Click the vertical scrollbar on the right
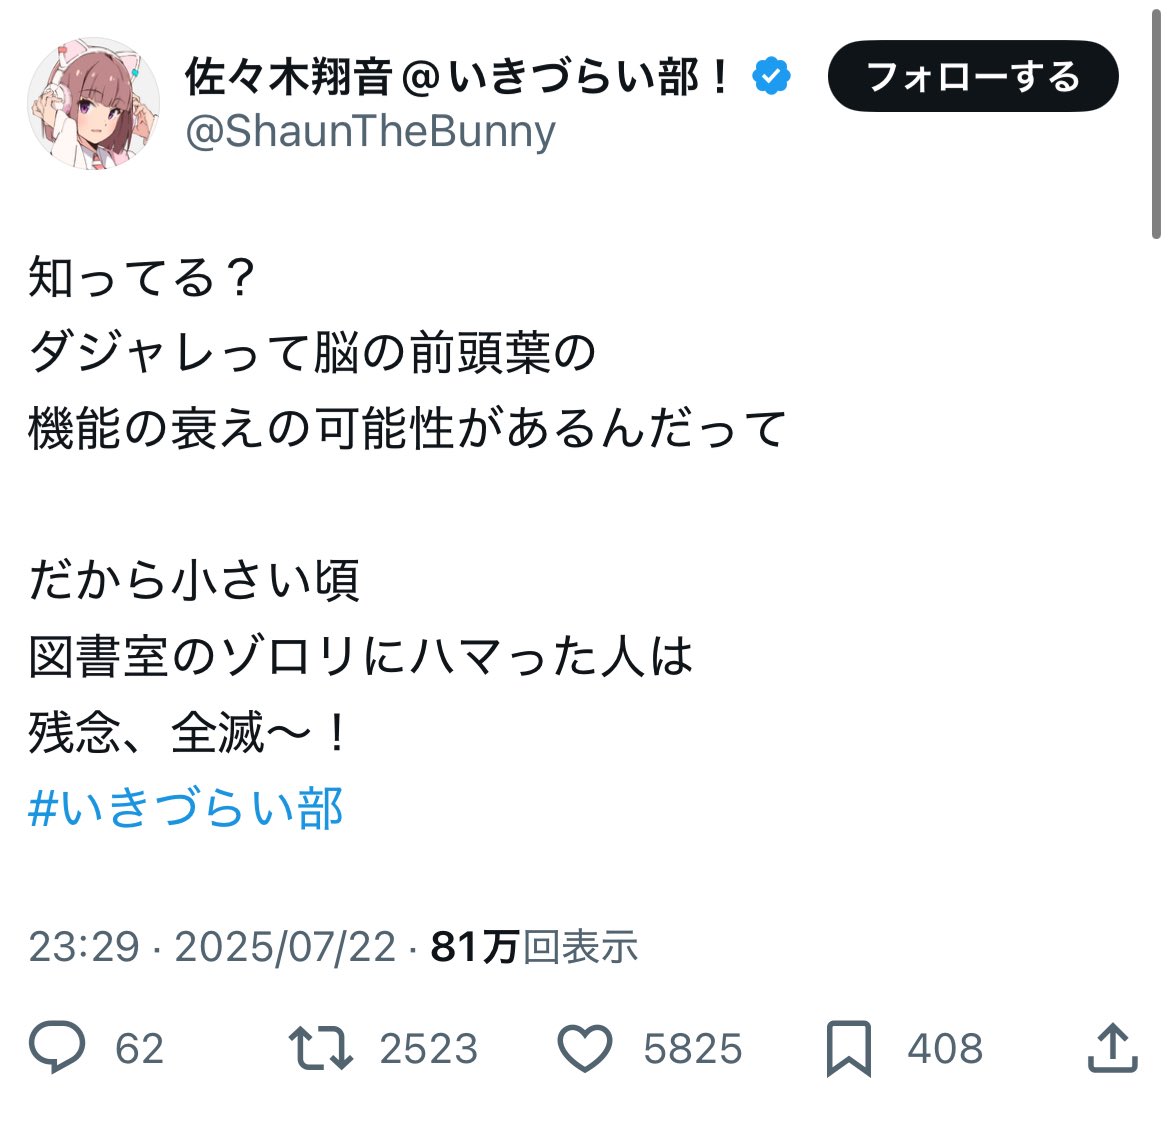Screen dimensions: 1170x1131 [1156, 120]
